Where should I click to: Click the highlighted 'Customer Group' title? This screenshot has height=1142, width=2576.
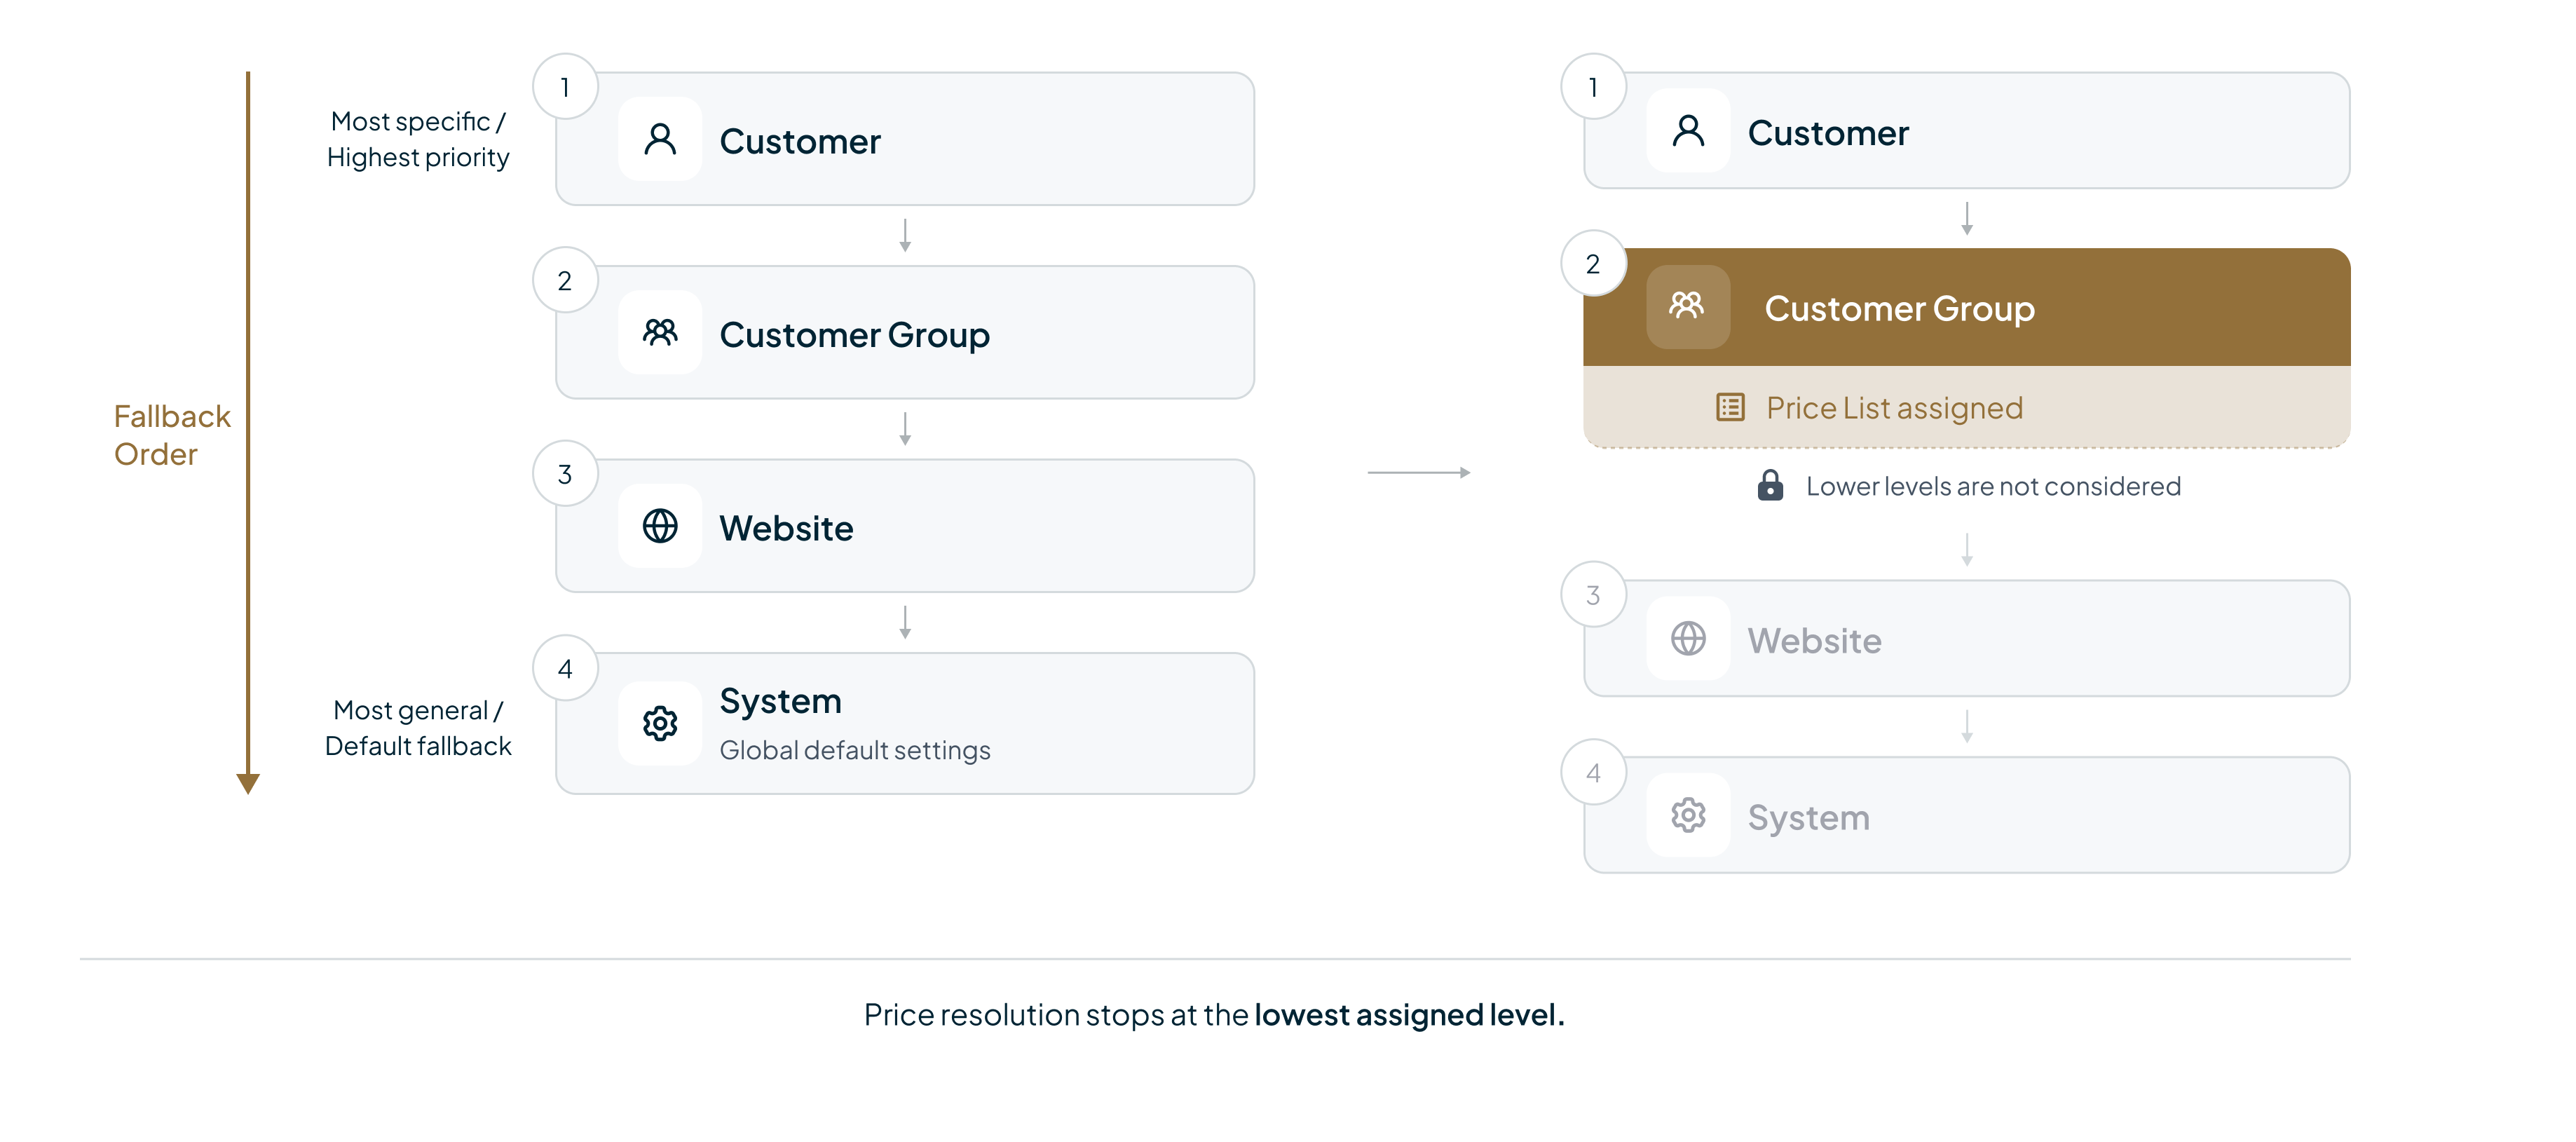pos(1899,308)
